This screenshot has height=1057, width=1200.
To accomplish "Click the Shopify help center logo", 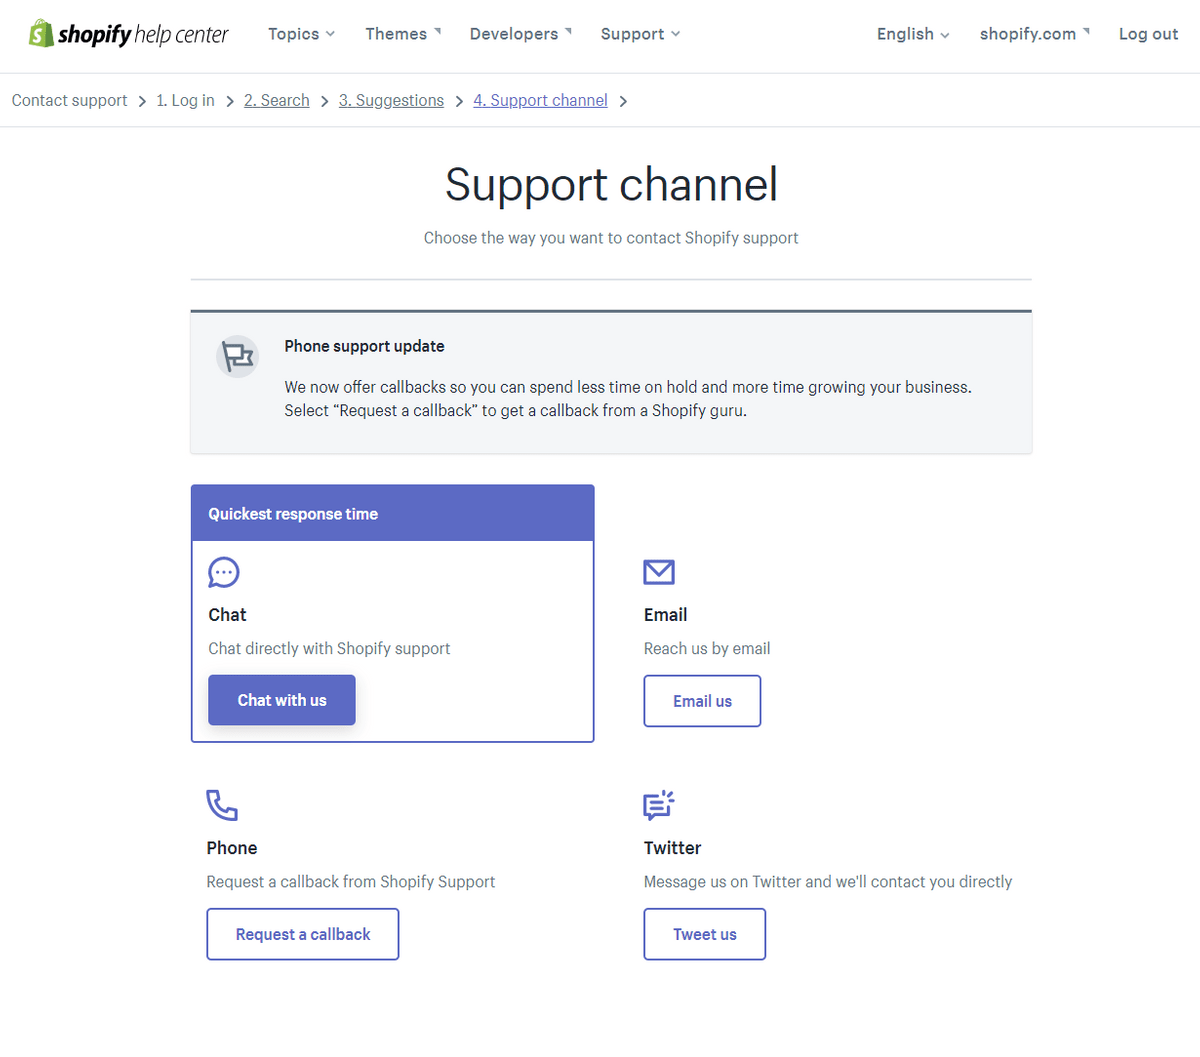I will (x=128, y=34).
